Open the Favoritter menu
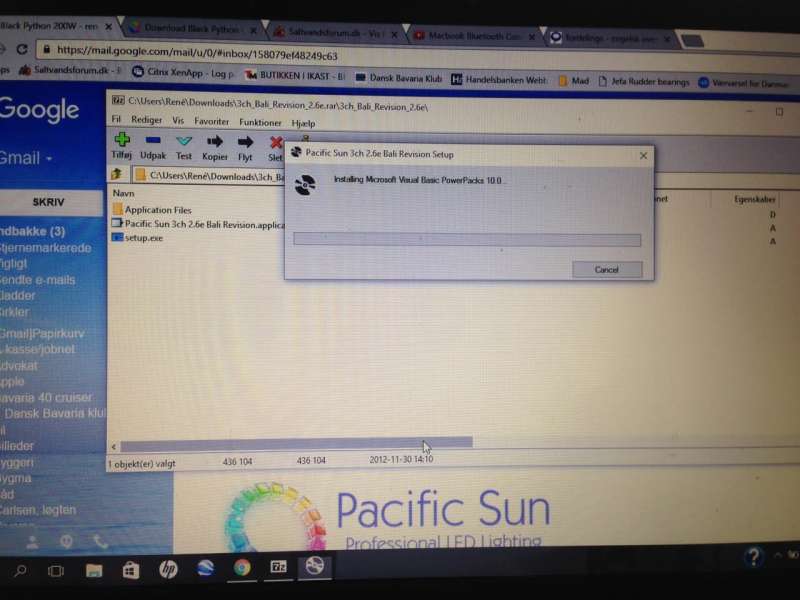800x600 pixels. (211, 120)
